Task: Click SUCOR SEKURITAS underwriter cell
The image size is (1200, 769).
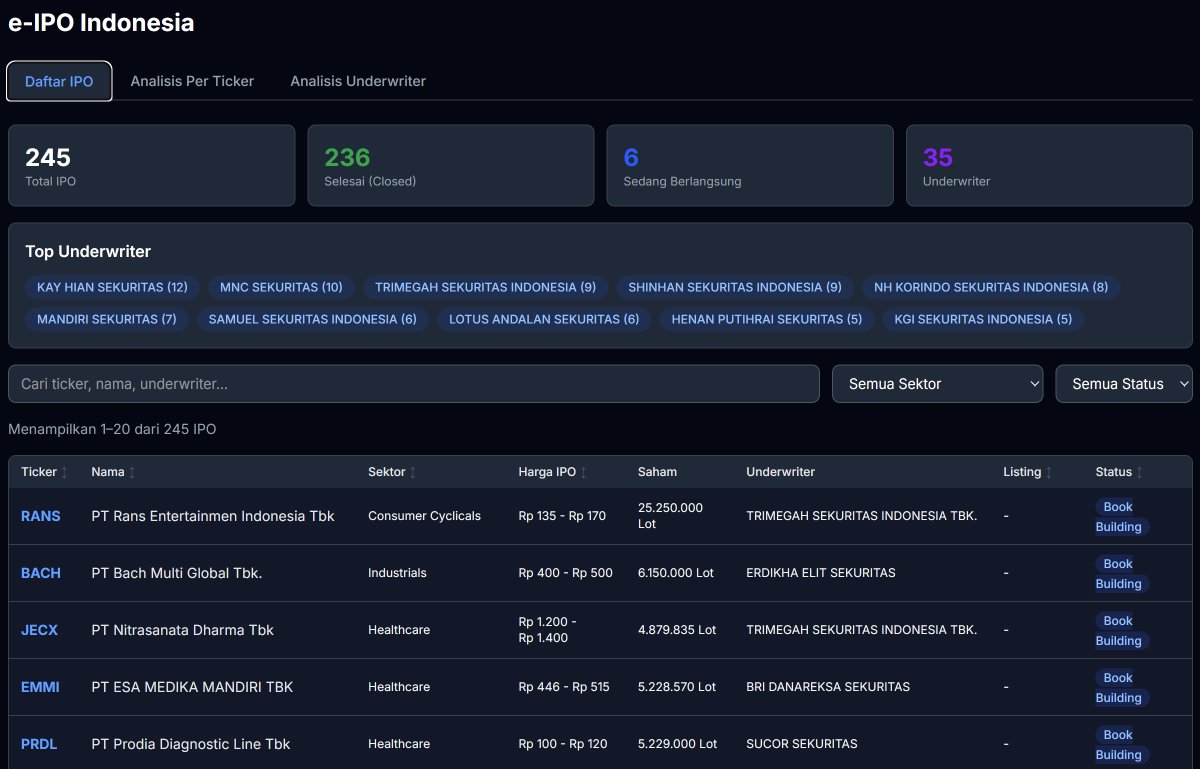Action: 802,744
